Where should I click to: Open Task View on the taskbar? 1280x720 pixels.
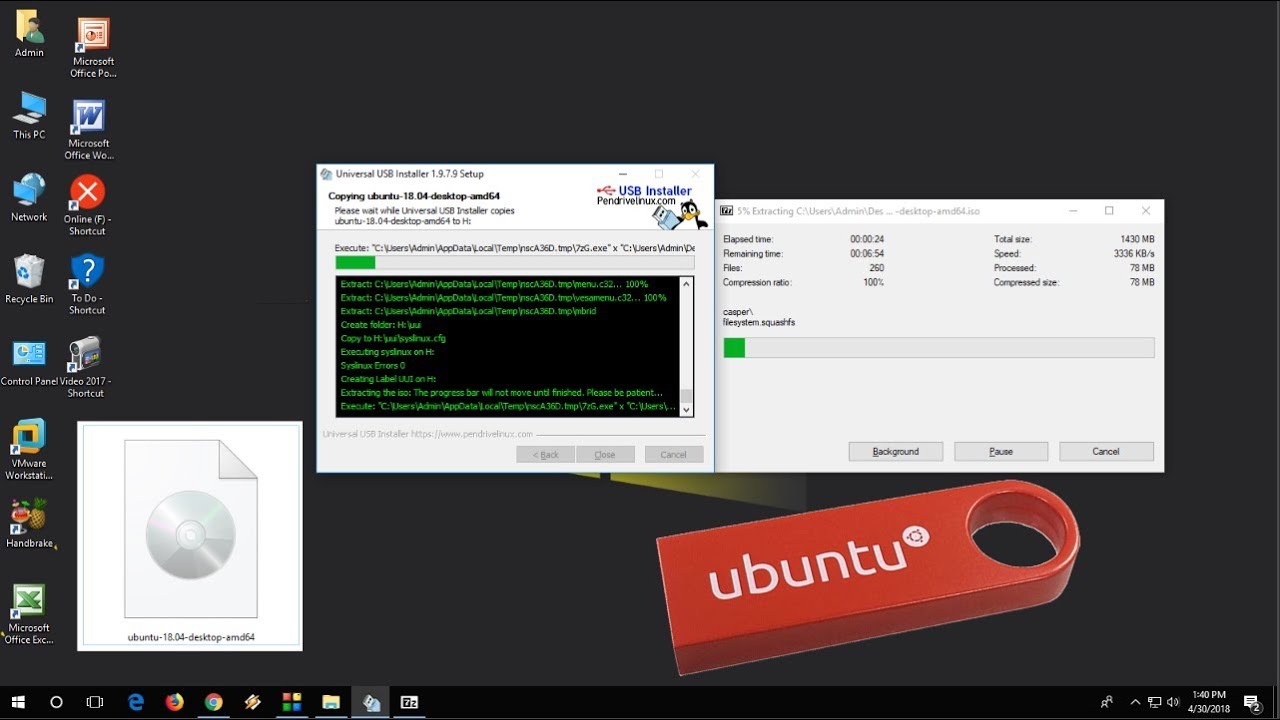coord(95,702)
